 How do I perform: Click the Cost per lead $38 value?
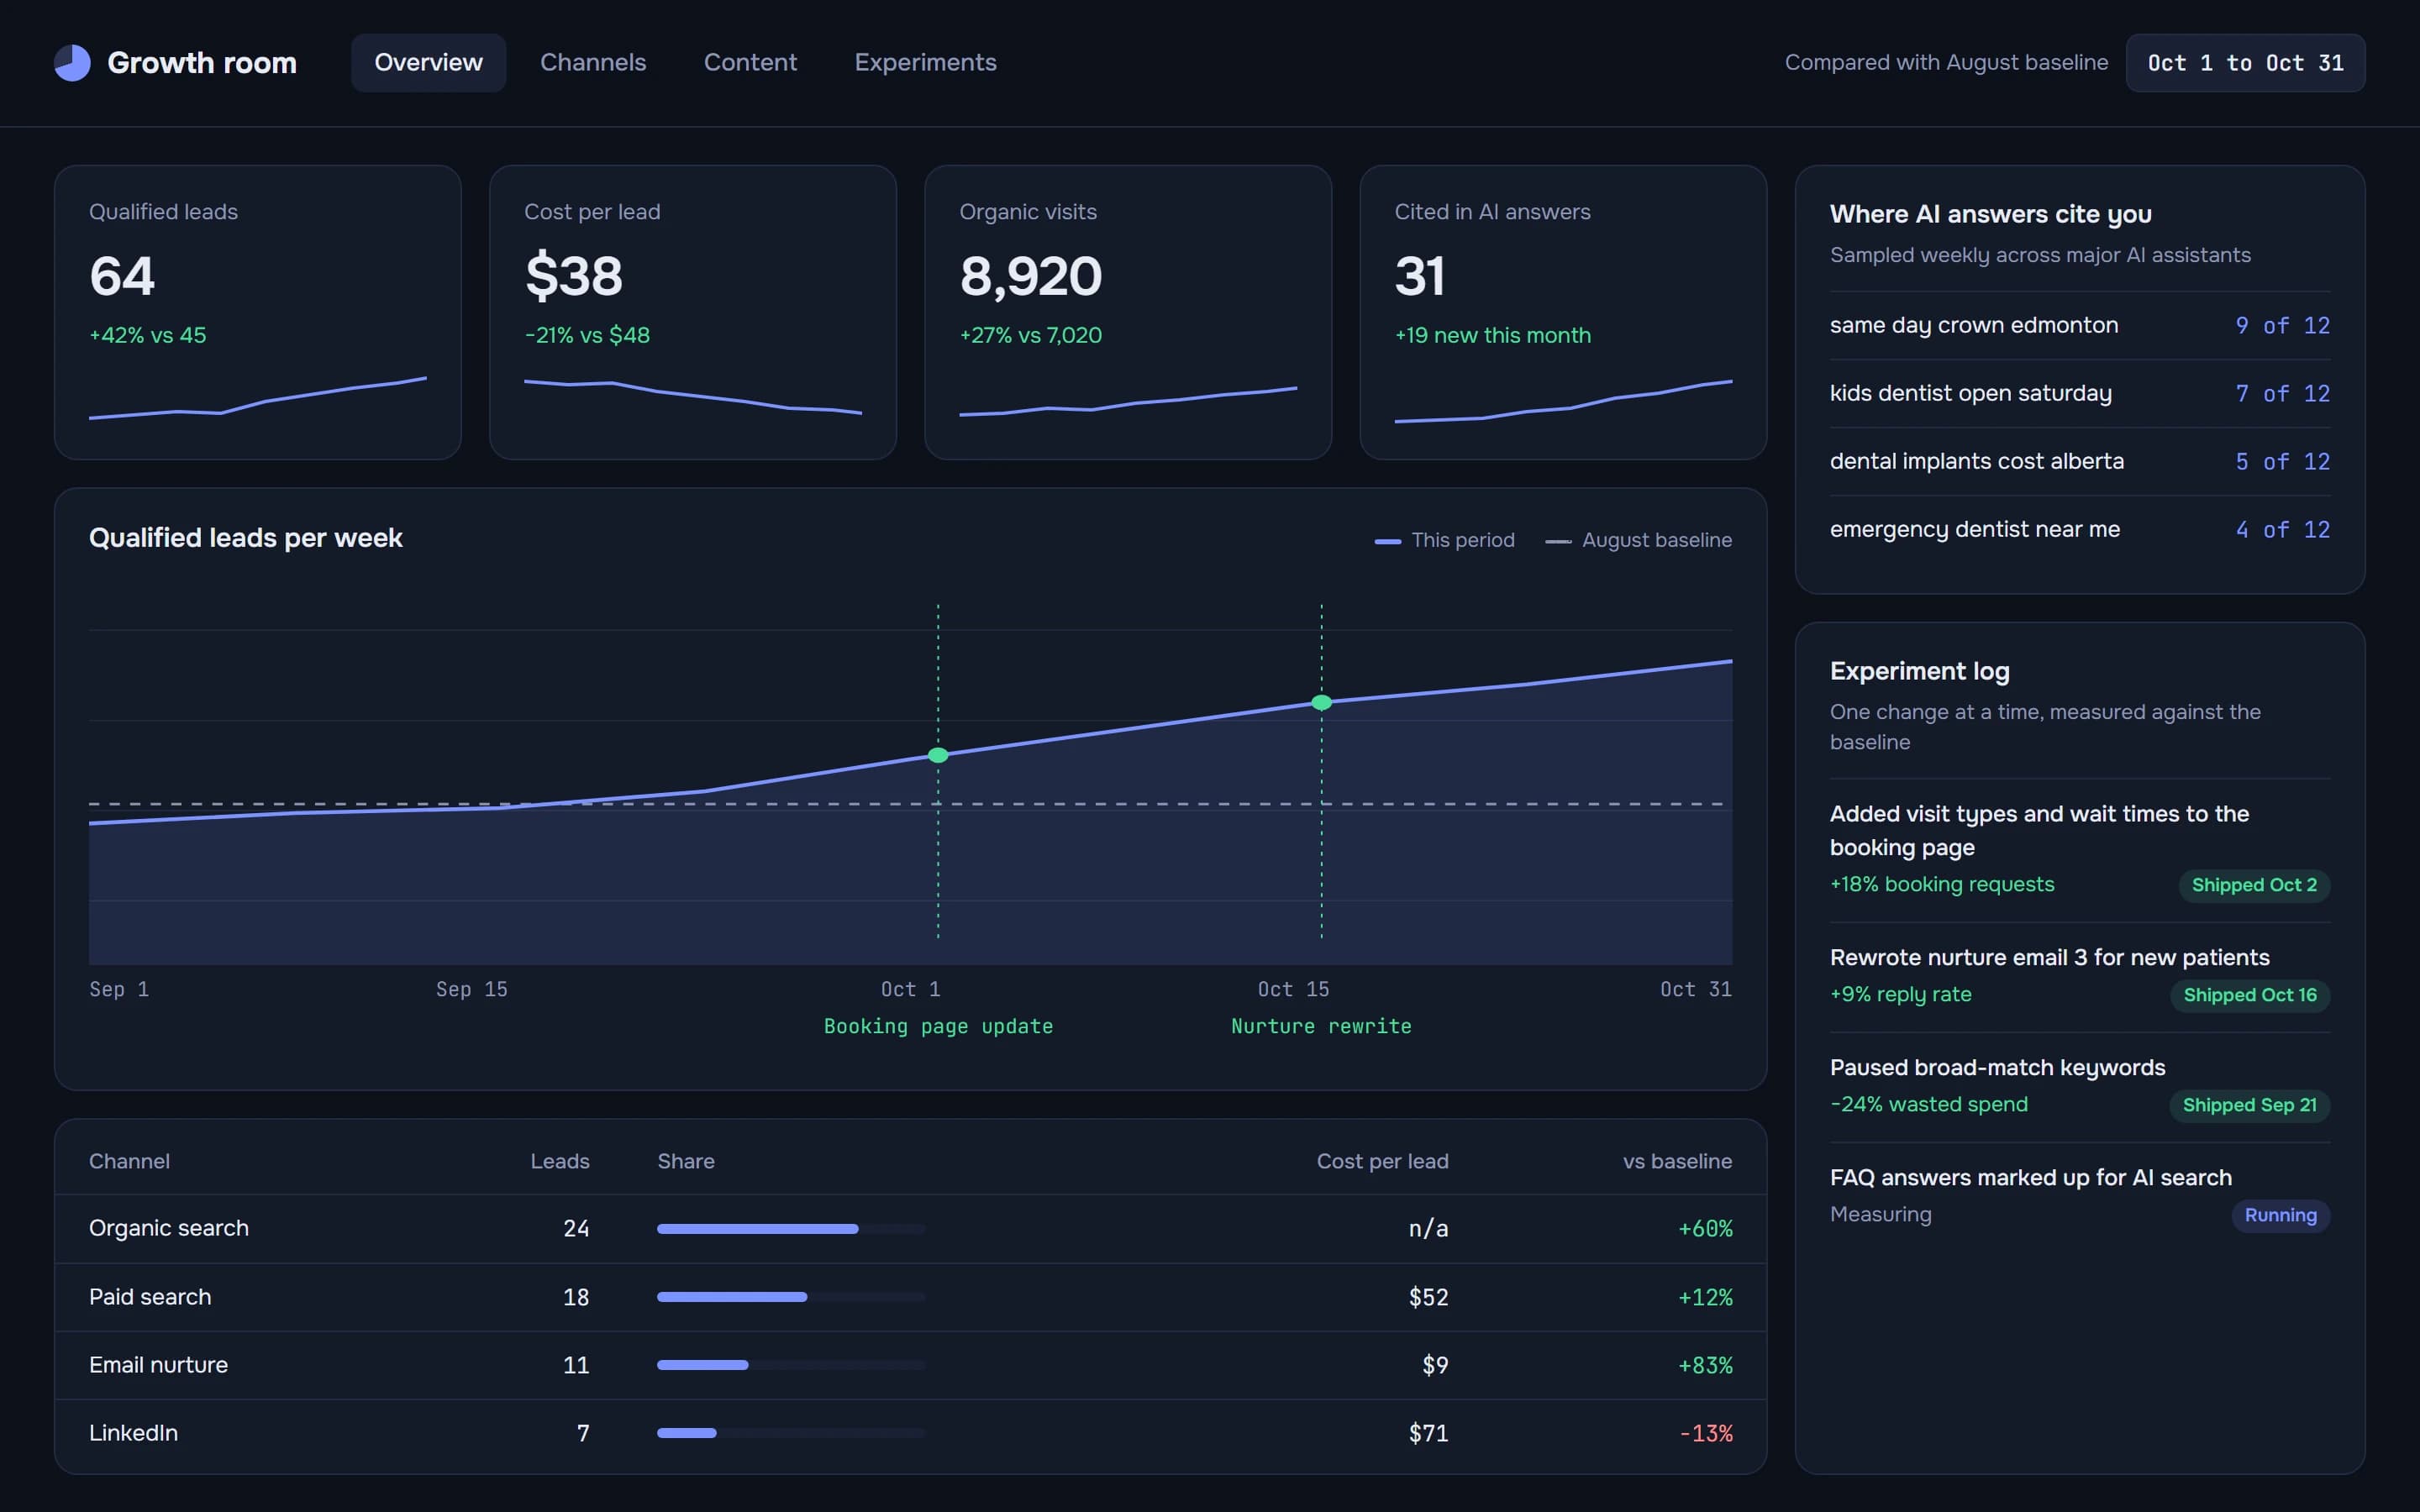(x=574, y=276)
